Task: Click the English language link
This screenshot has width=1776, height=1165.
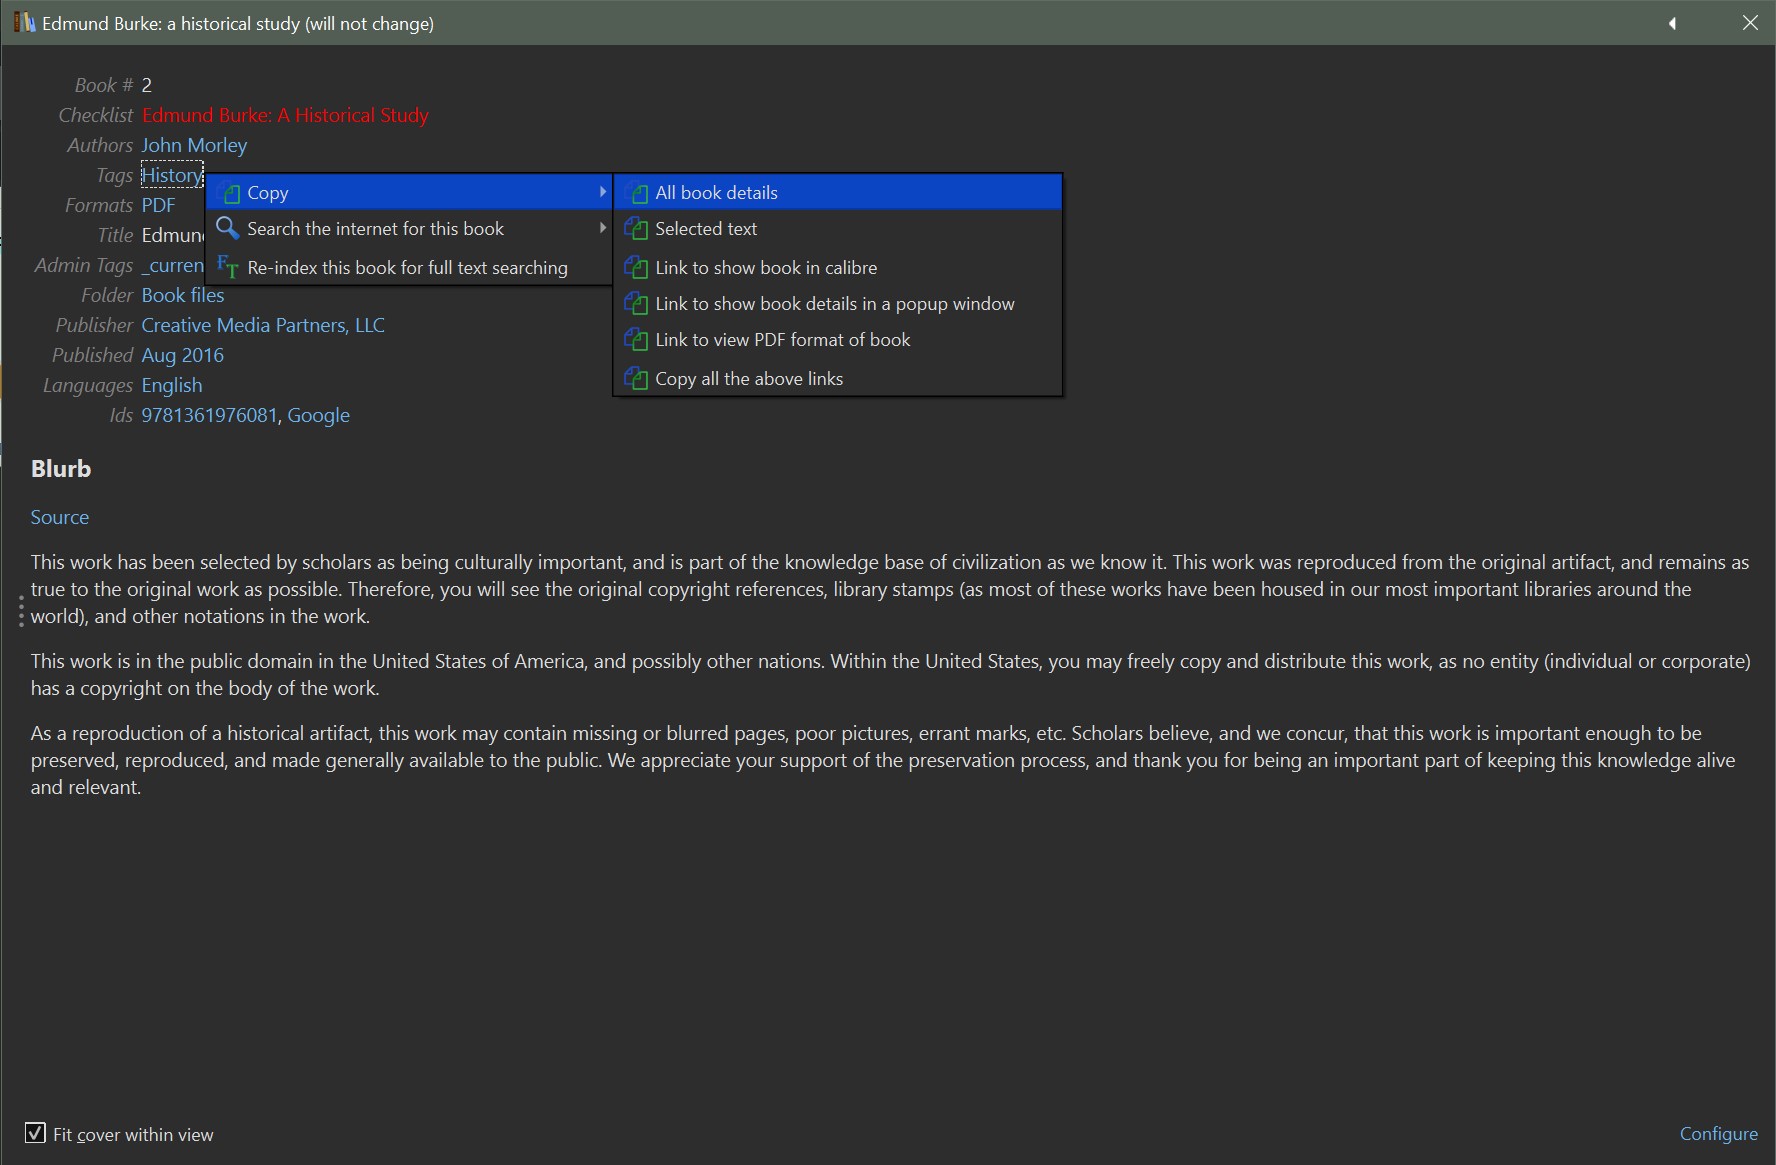Action: [172, 385]
